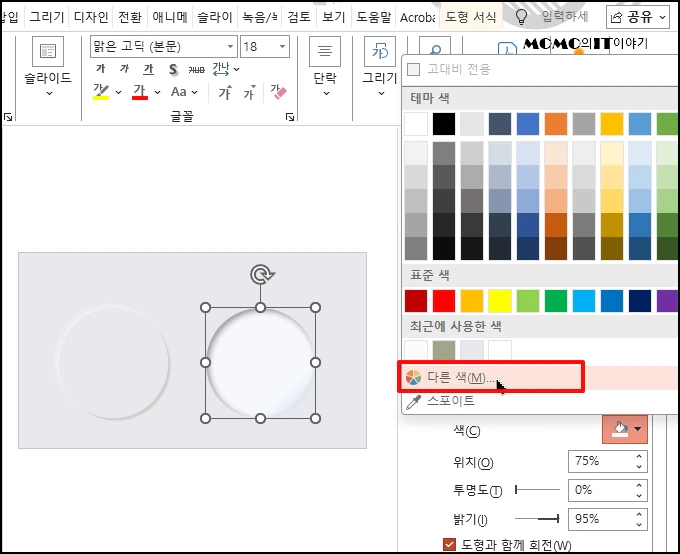Click the Tell me search box
The width and height of the screenshot is (680, 554).
click(565, 17)
